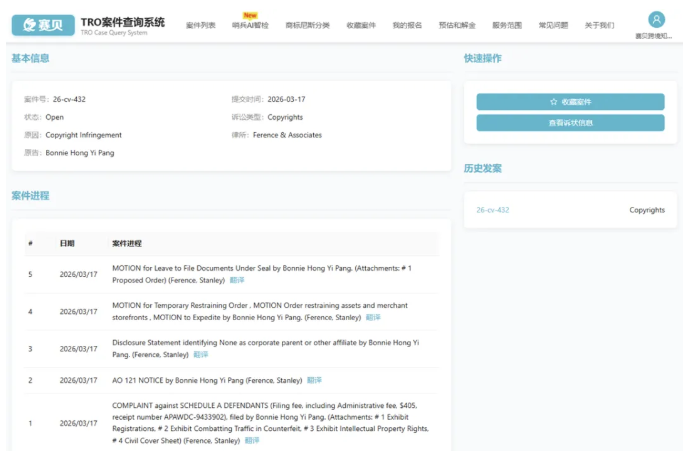Open 常见问题 page
This screenshot has width=687, height=459.
coord(553,25)
